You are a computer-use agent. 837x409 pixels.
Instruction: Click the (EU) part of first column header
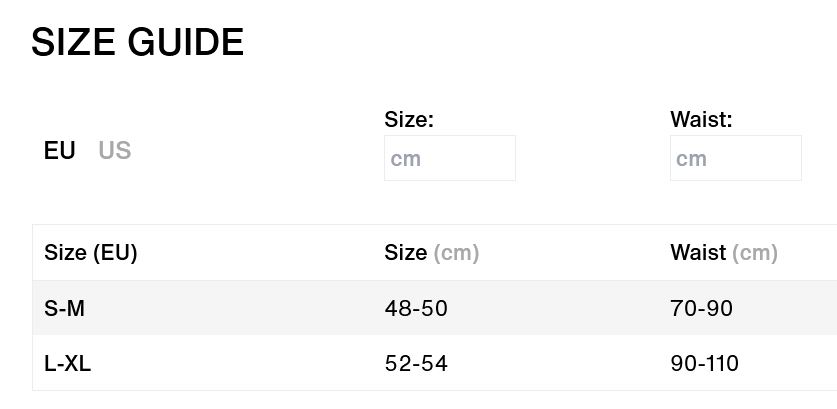[x=115, y=253]
